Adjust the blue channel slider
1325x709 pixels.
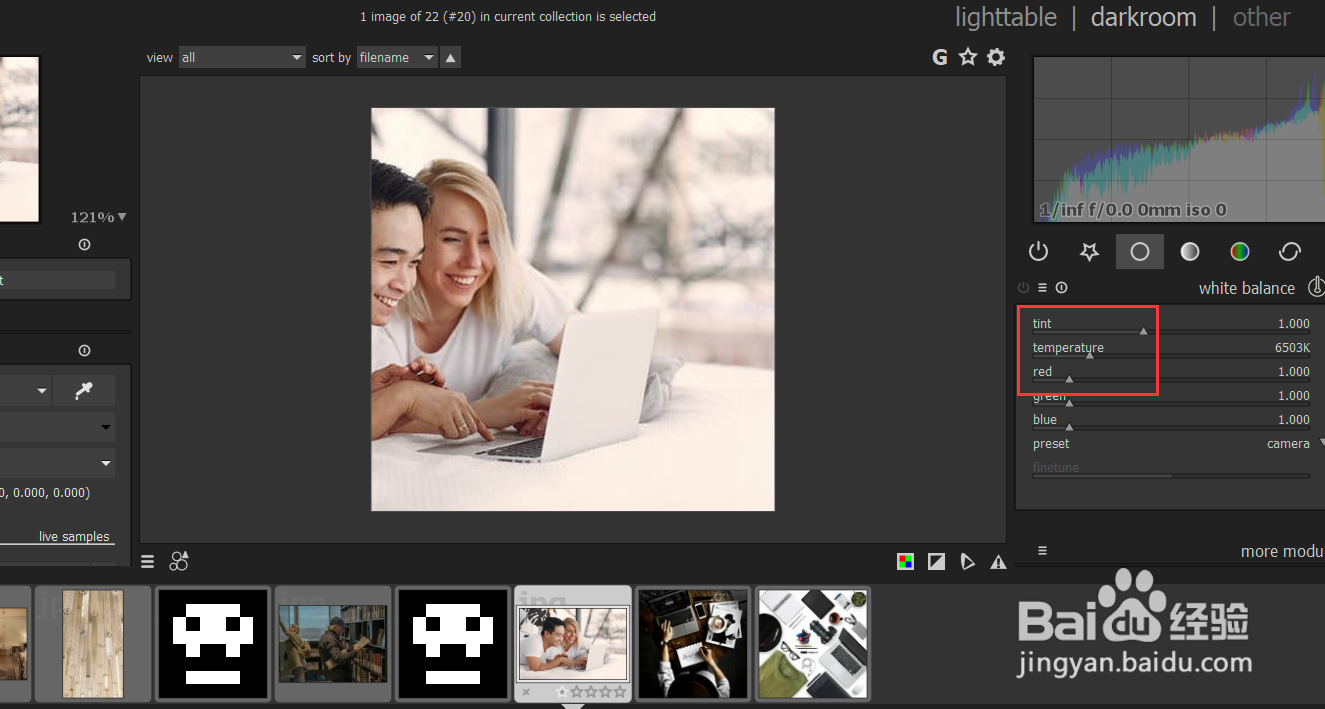click(x=1171, y=421)
